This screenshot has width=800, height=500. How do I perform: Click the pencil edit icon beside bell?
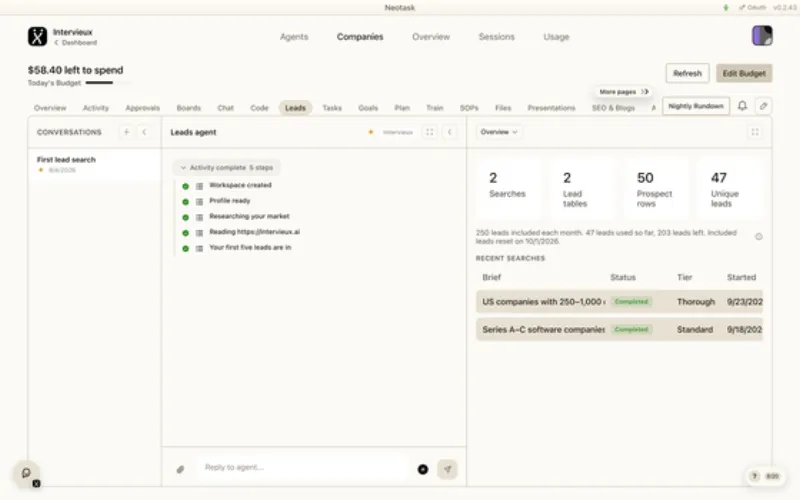click(763, 106)
